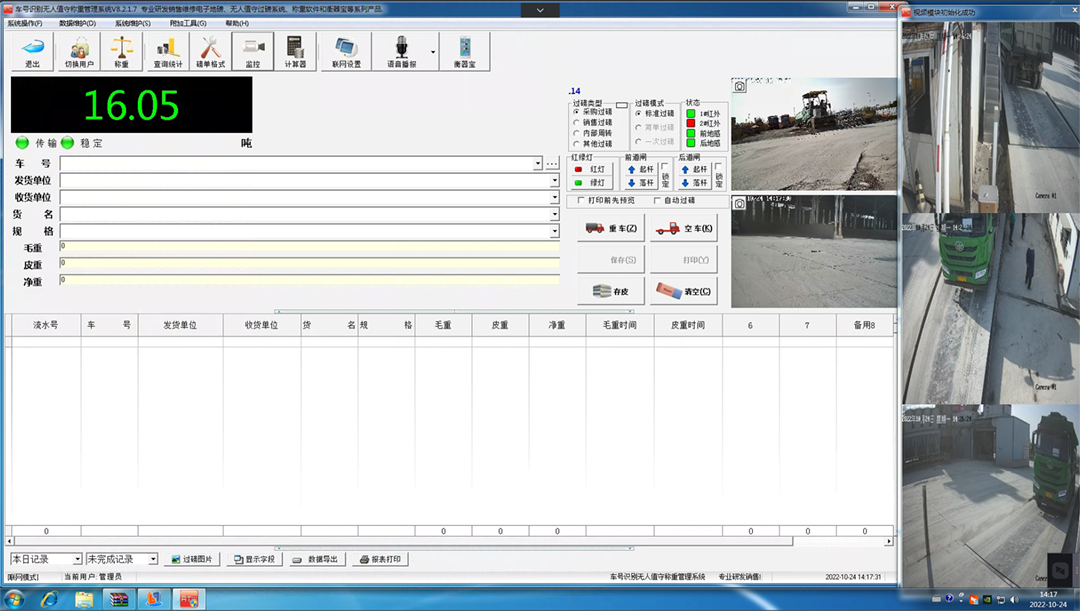The height and width of the screenshot is (611, 1080).
Task: Select 销售过磅 weighing type
Action: point(593,123)
